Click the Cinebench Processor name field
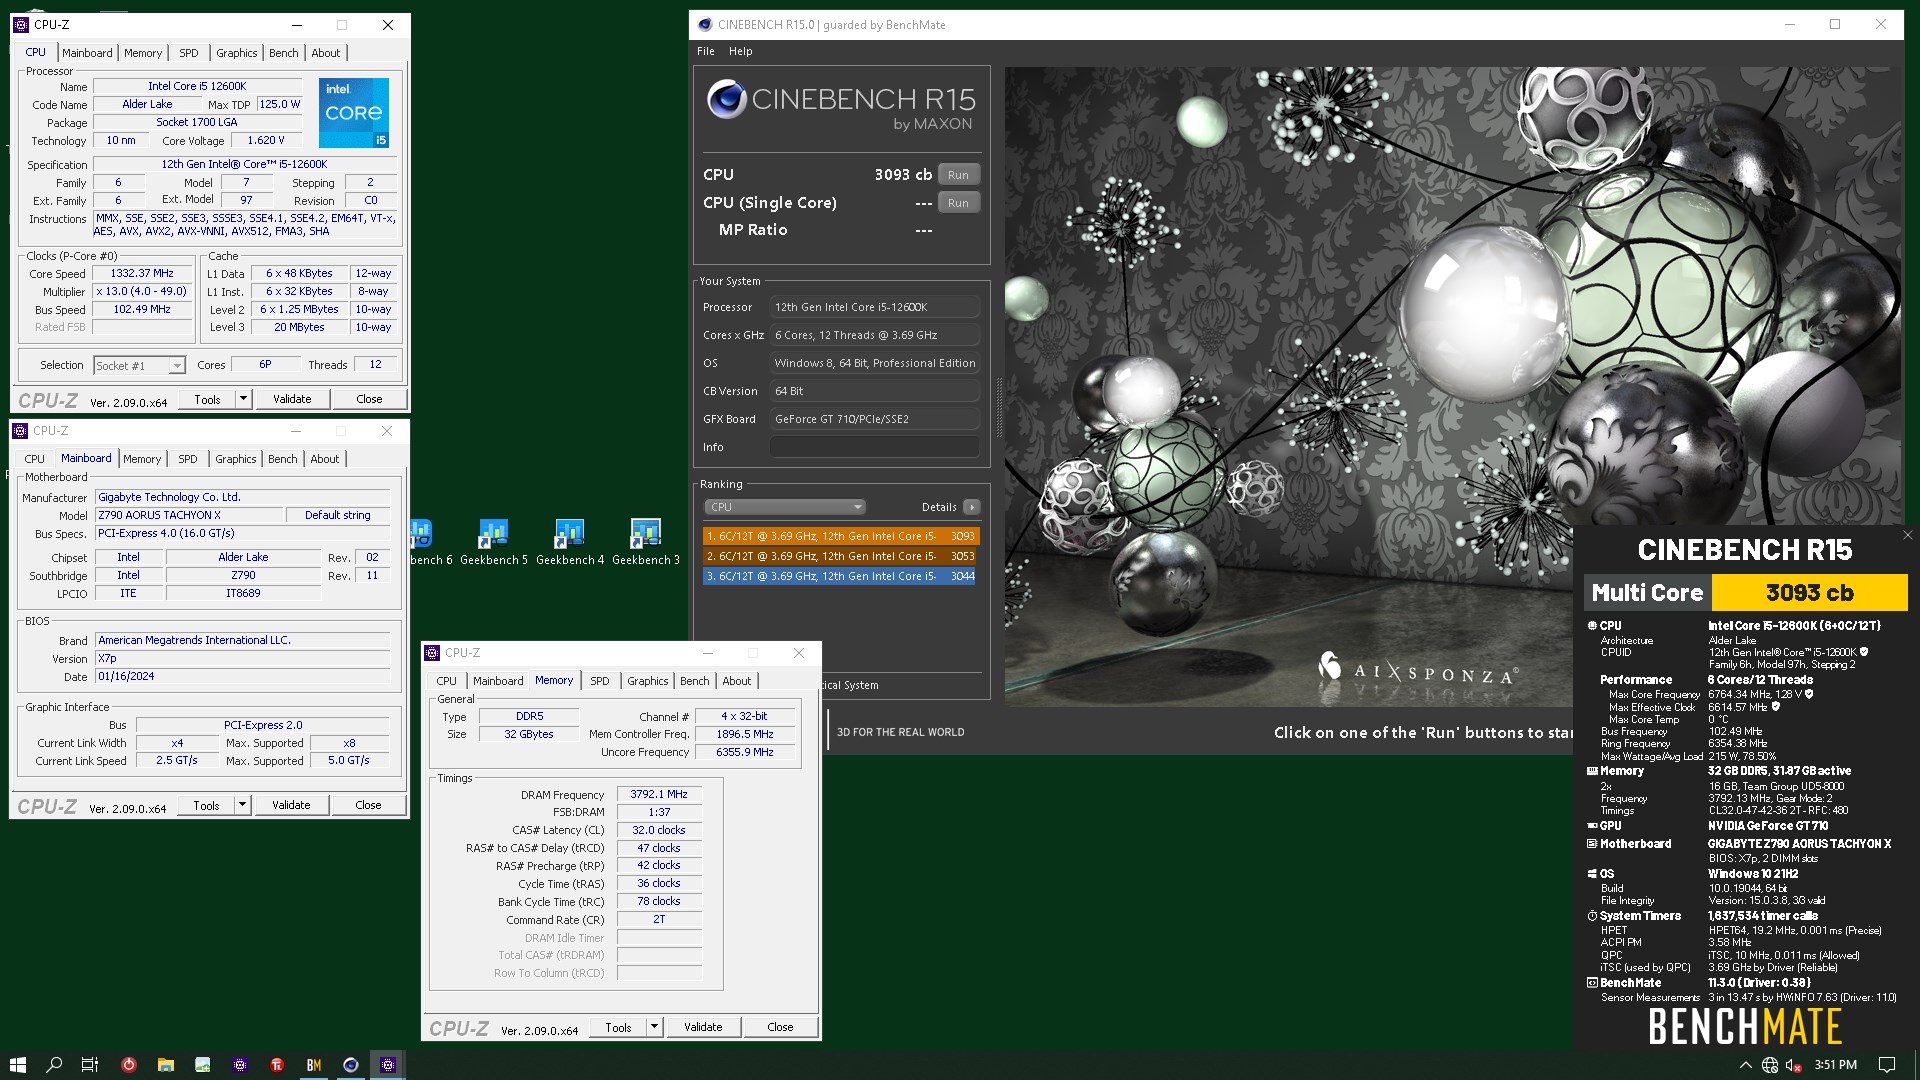This screenshot has height=1080, width=1920. (x=875, y=307)
